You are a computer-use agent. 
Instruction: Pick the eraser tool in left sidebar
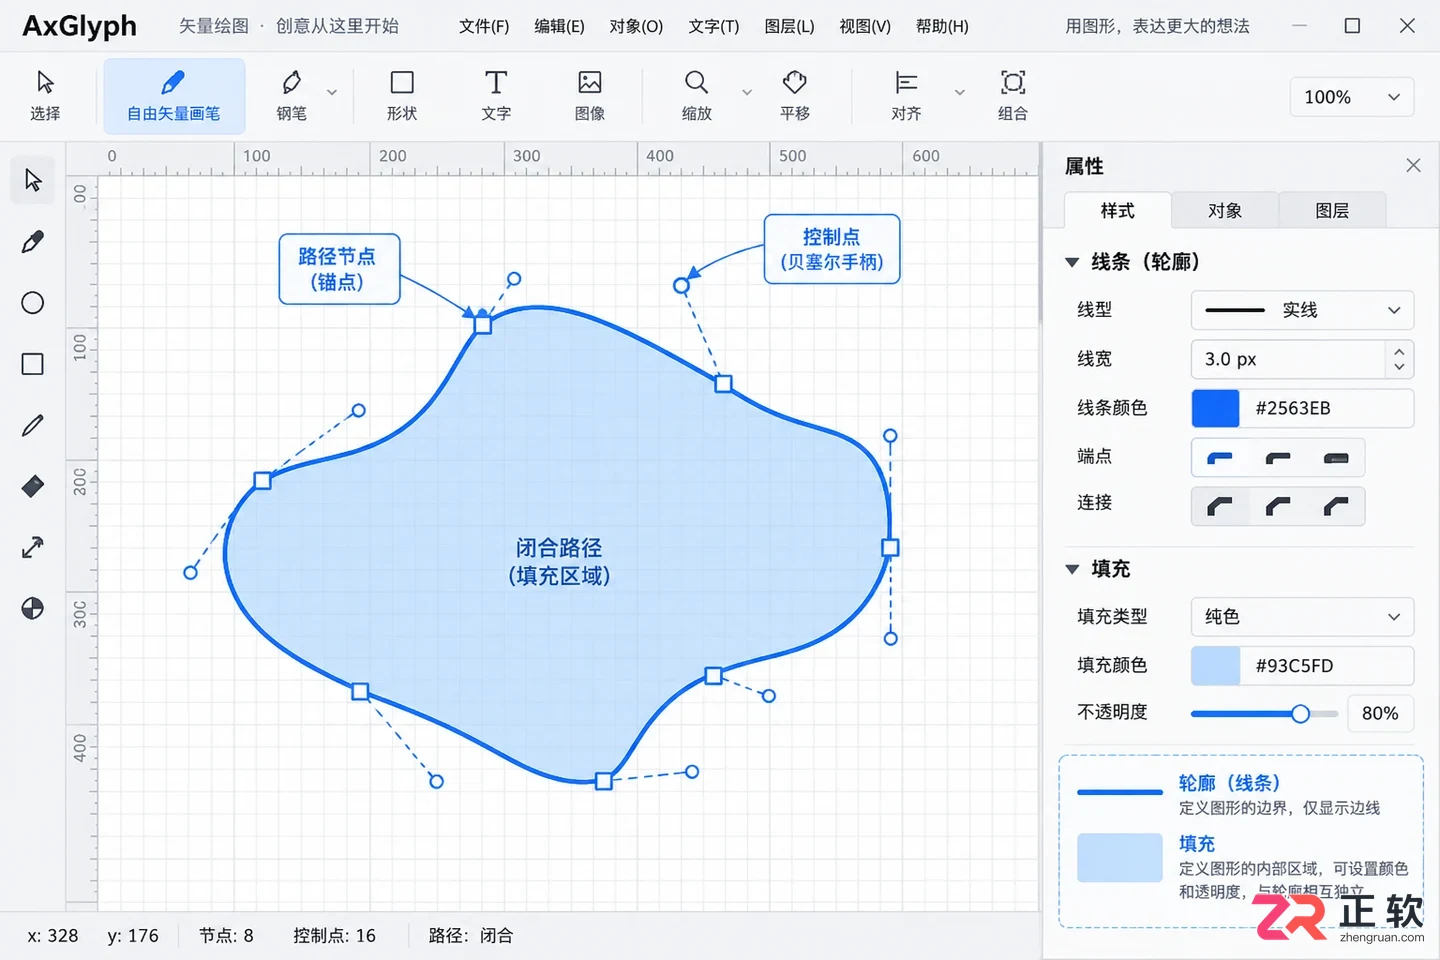point(33,487)
